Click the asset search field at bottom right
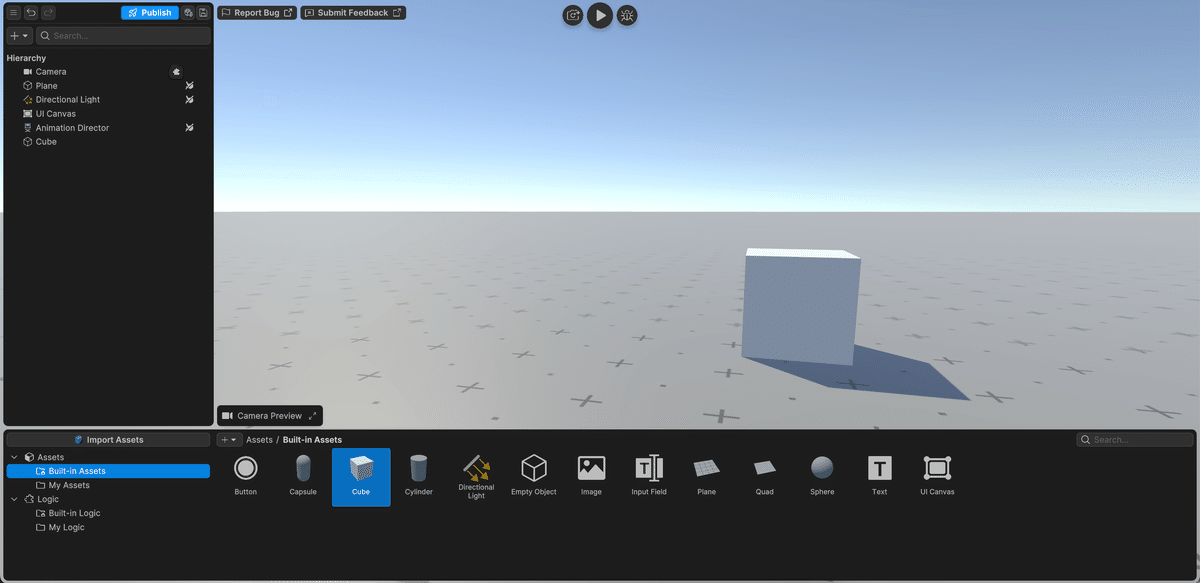 [1135, 439]
